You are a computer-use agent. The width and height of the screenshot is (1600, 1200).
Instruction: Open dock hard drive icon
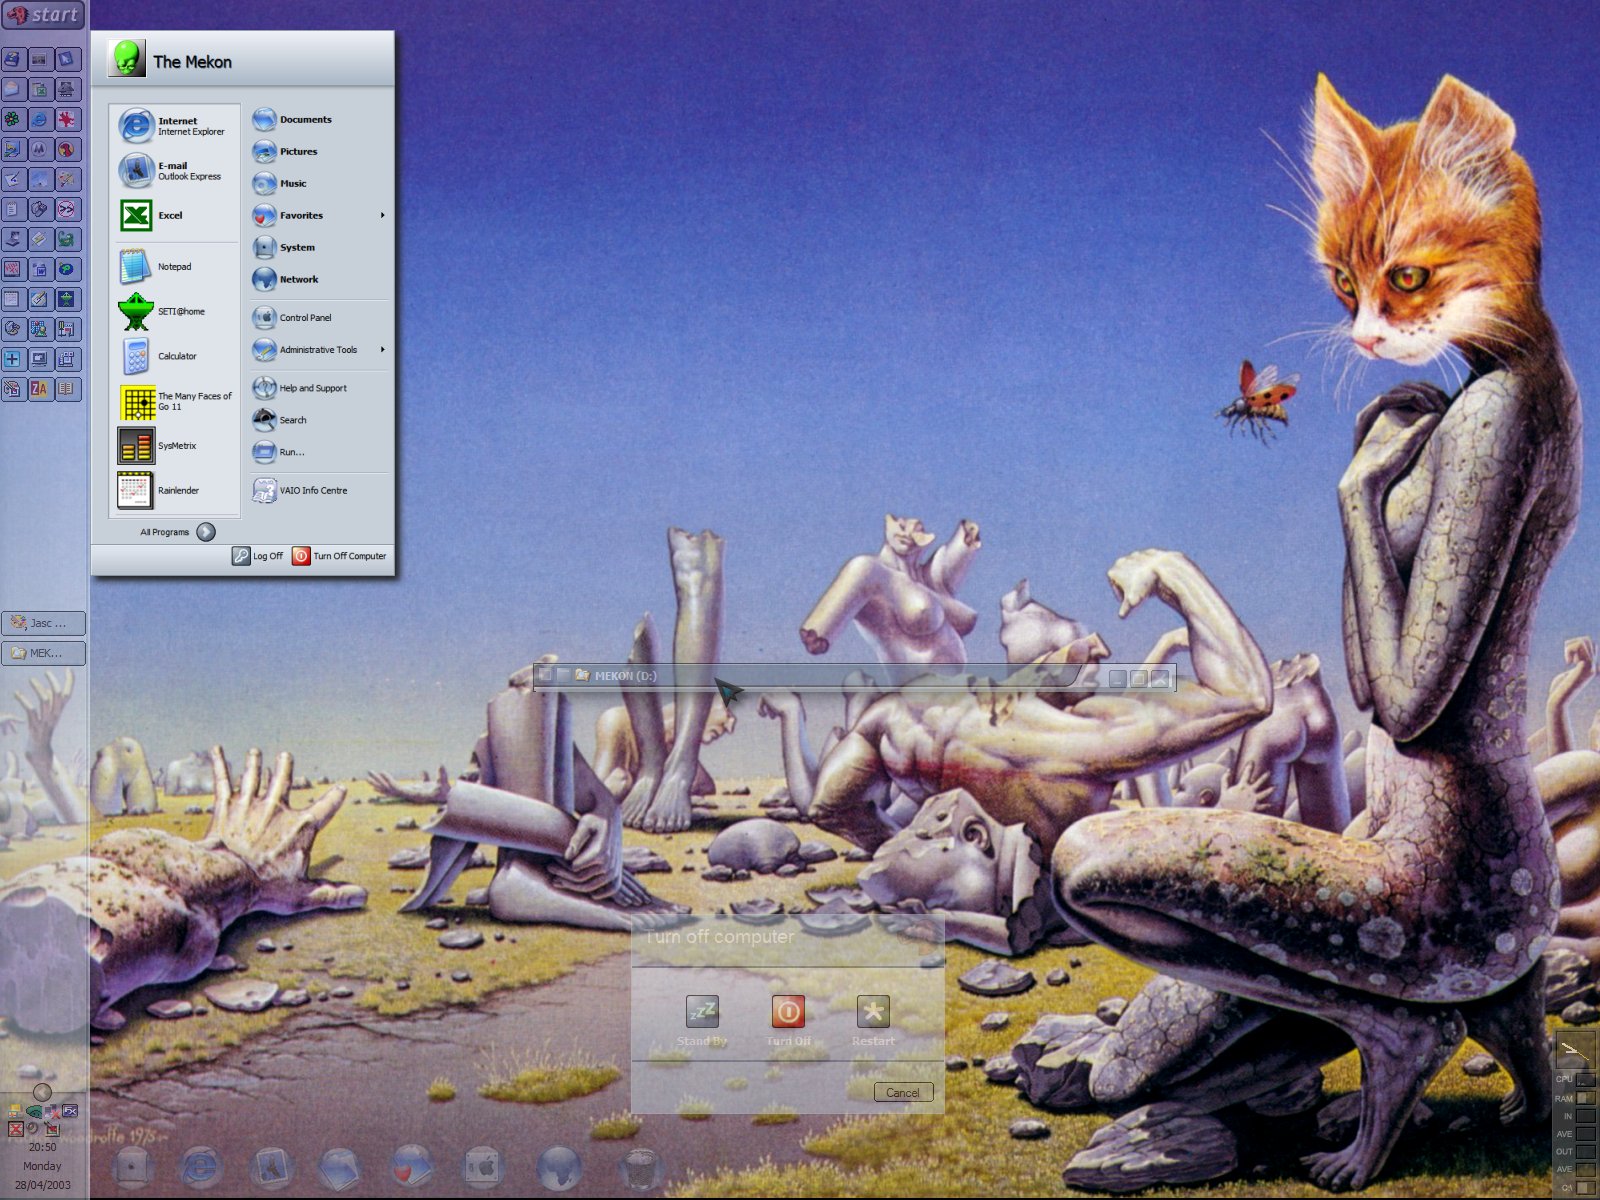point(133,1167)
